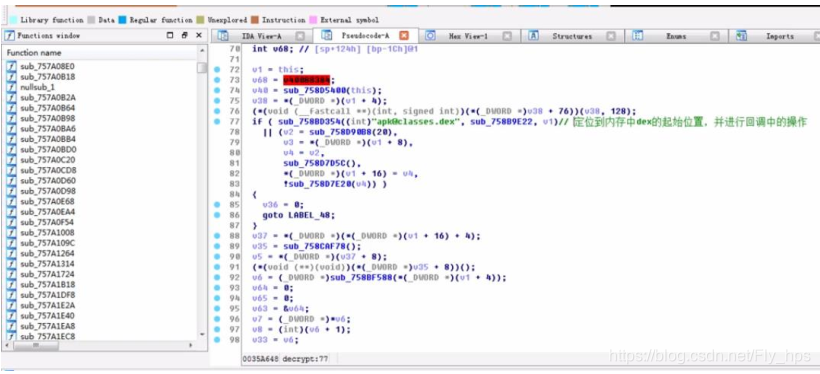The image size is (820, 374).
Task: Click the Enums tab icon
Action: click(637, 36)
